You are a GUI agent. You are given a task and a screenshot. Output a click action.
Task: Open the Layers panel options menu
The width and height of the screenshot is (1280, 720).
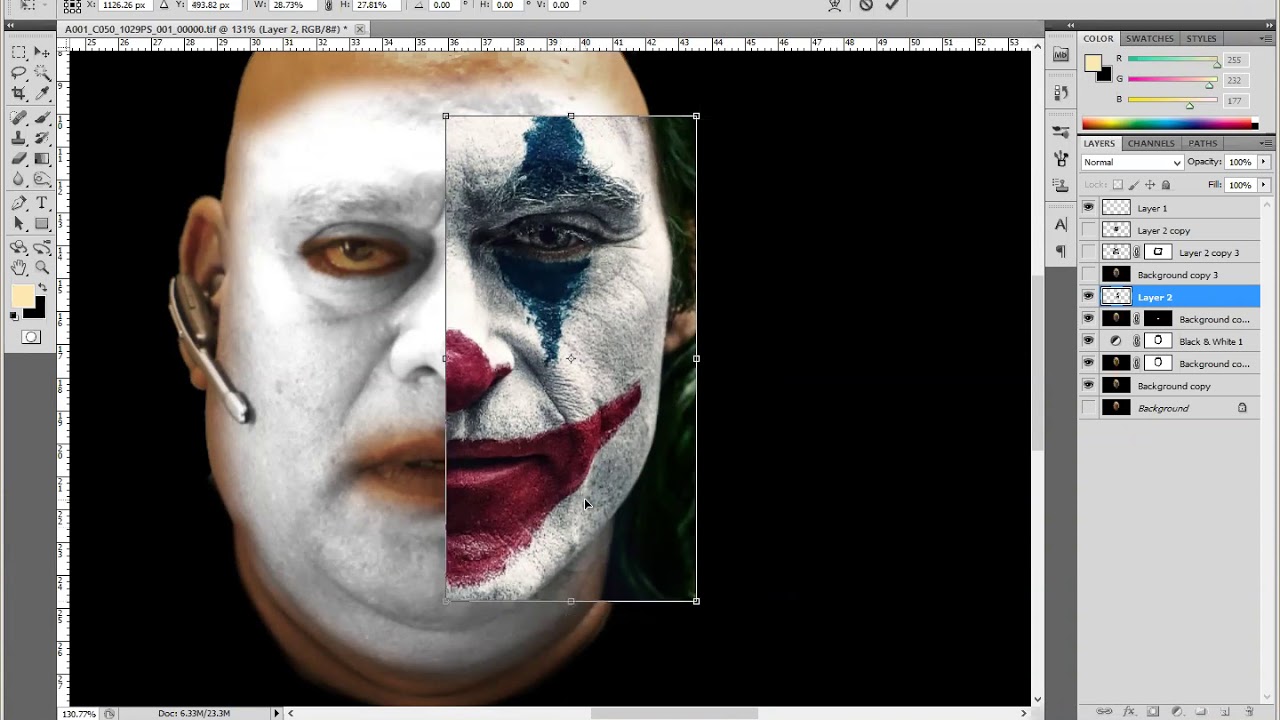(x=1265, y=143)
